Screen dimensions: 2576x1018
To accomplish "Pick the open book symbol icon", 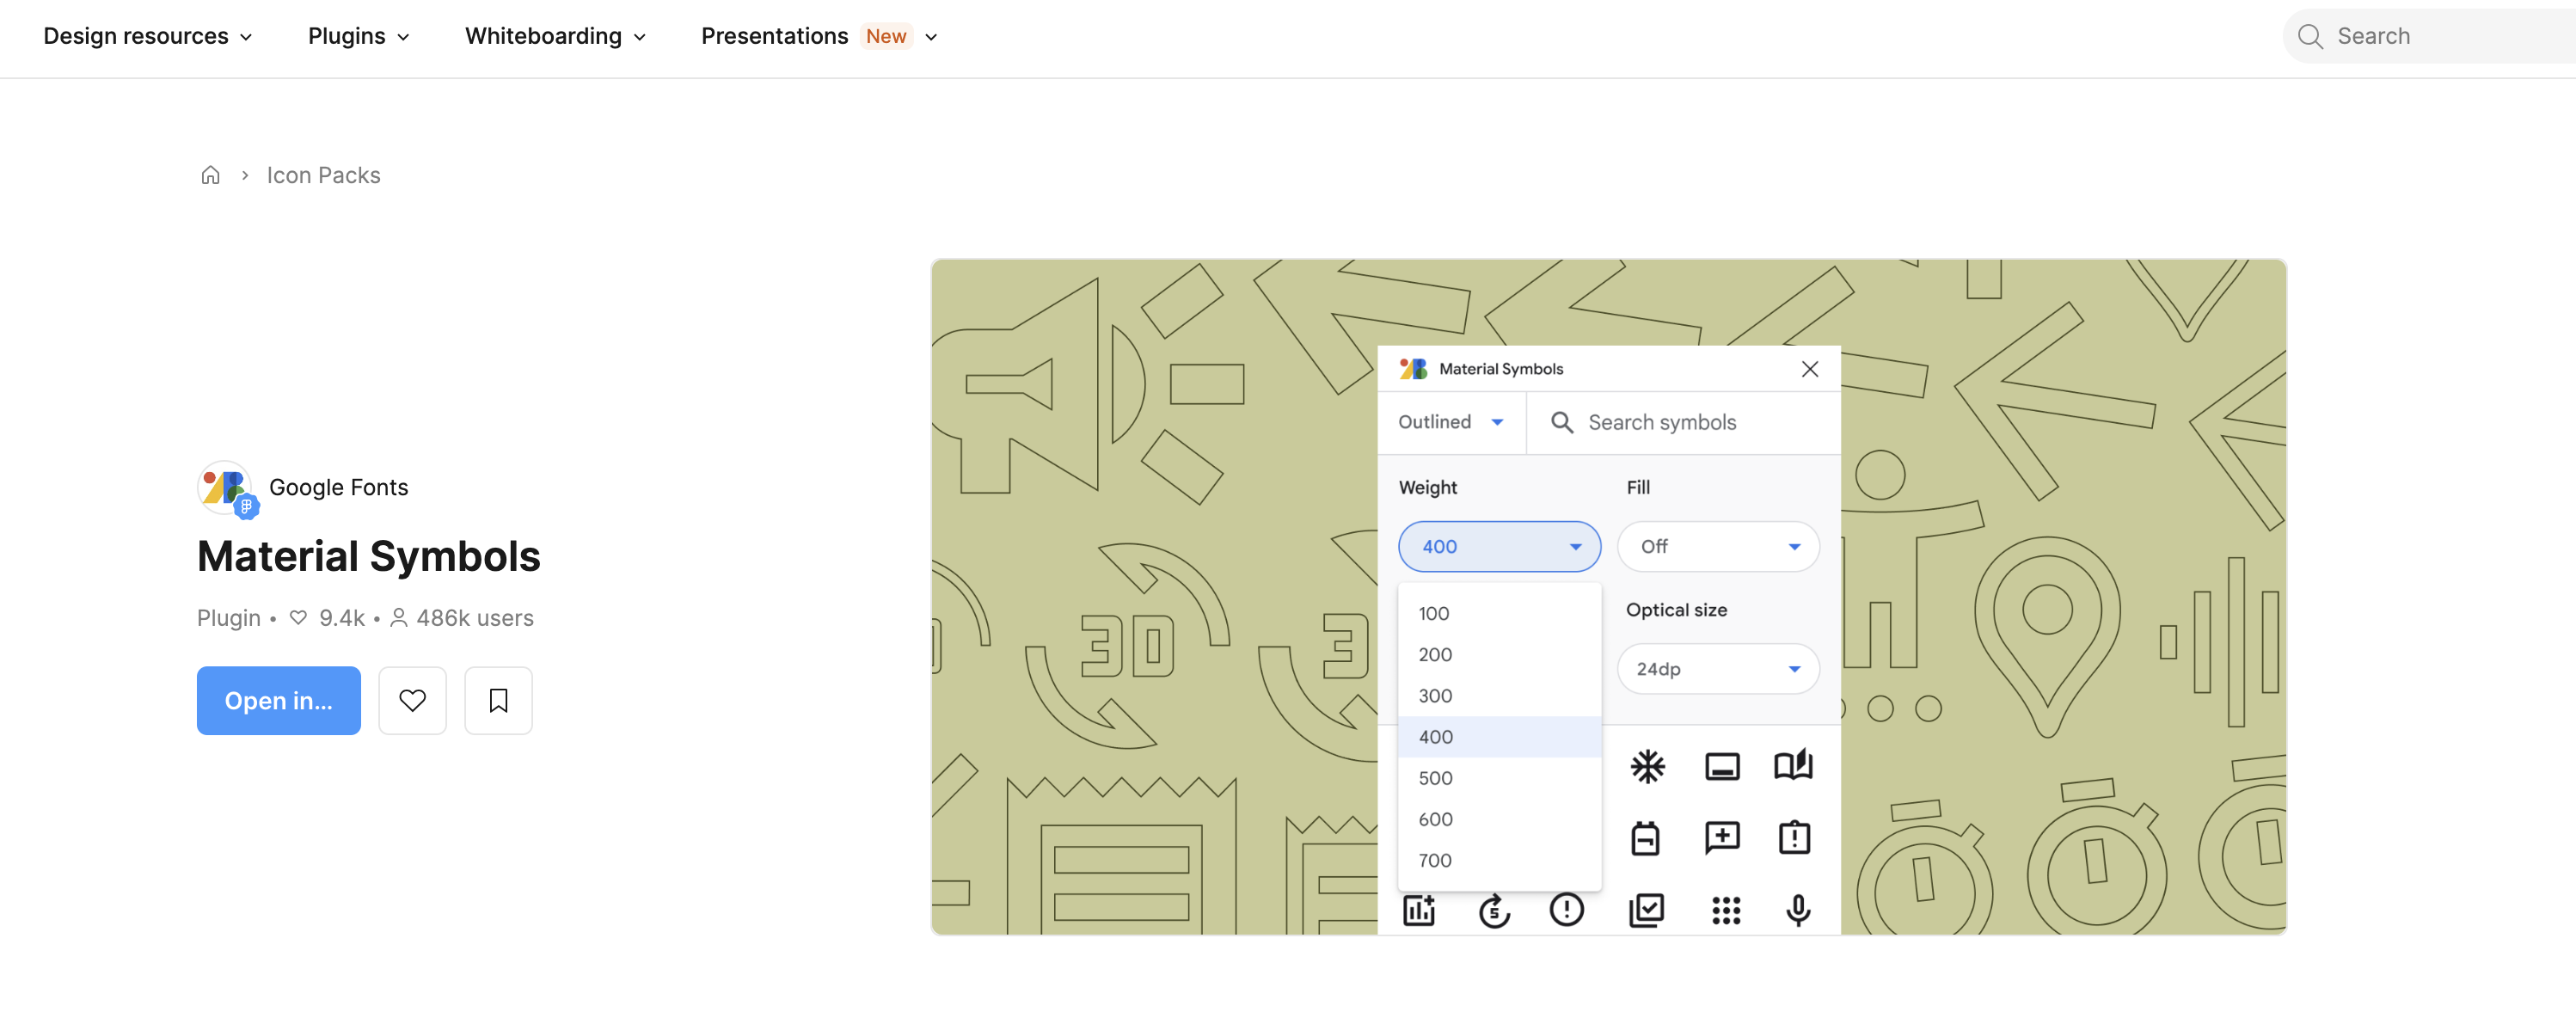I will coord(1794,765).
